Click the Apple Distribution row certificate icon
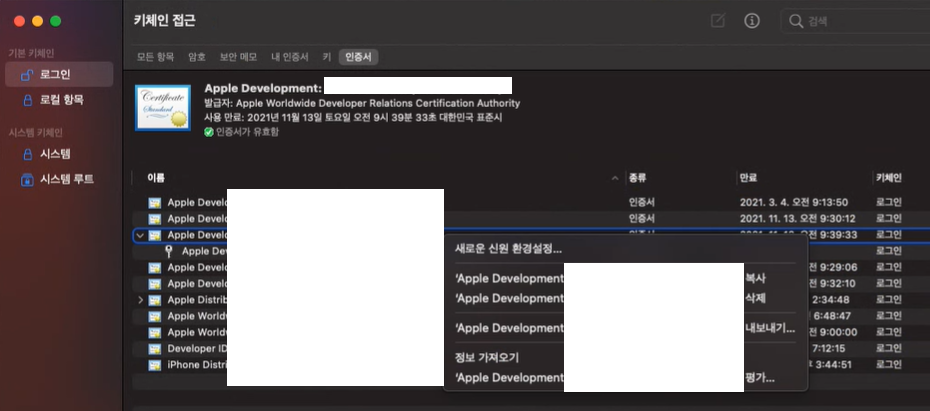 pyautogui.click(x=155, y=300)
